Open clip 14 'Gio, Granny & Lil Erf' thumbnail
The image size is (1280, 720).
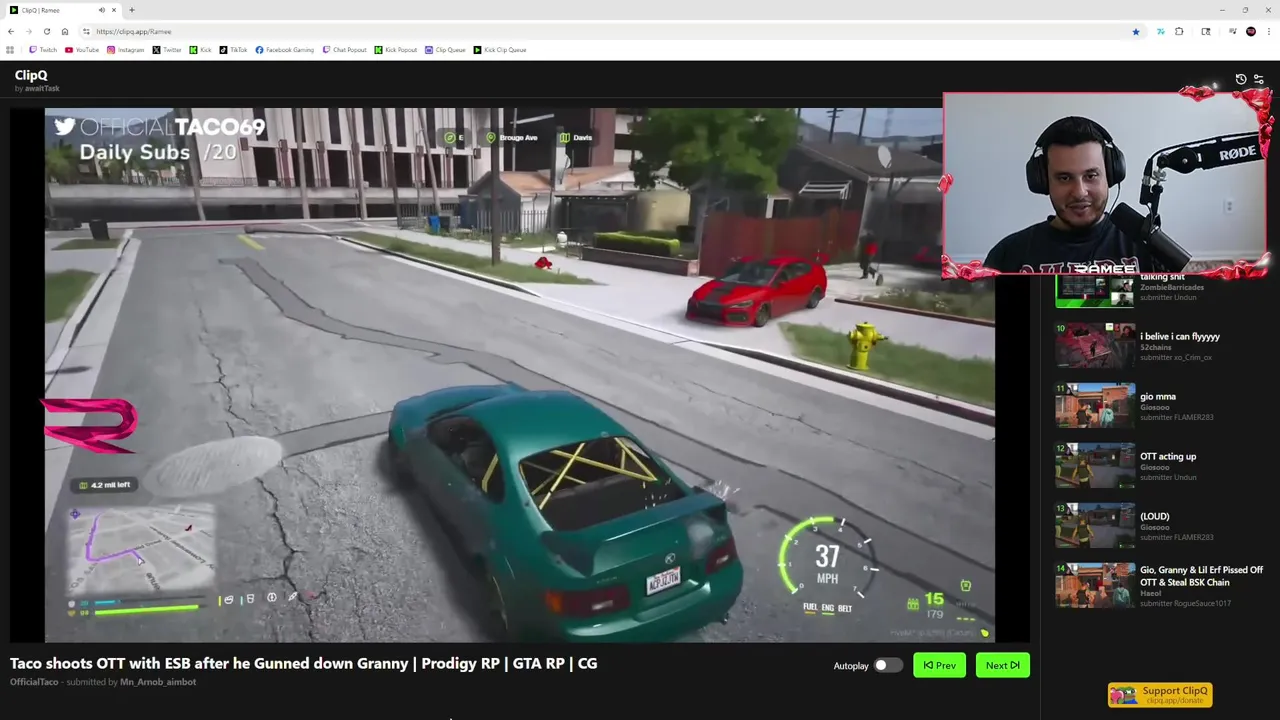tap(1095, 585)
